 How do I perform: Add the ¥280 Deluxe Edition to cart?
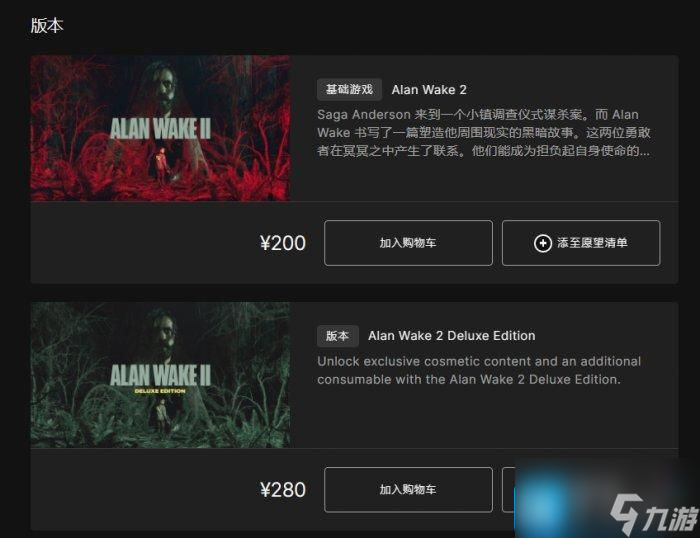[408, 489]
